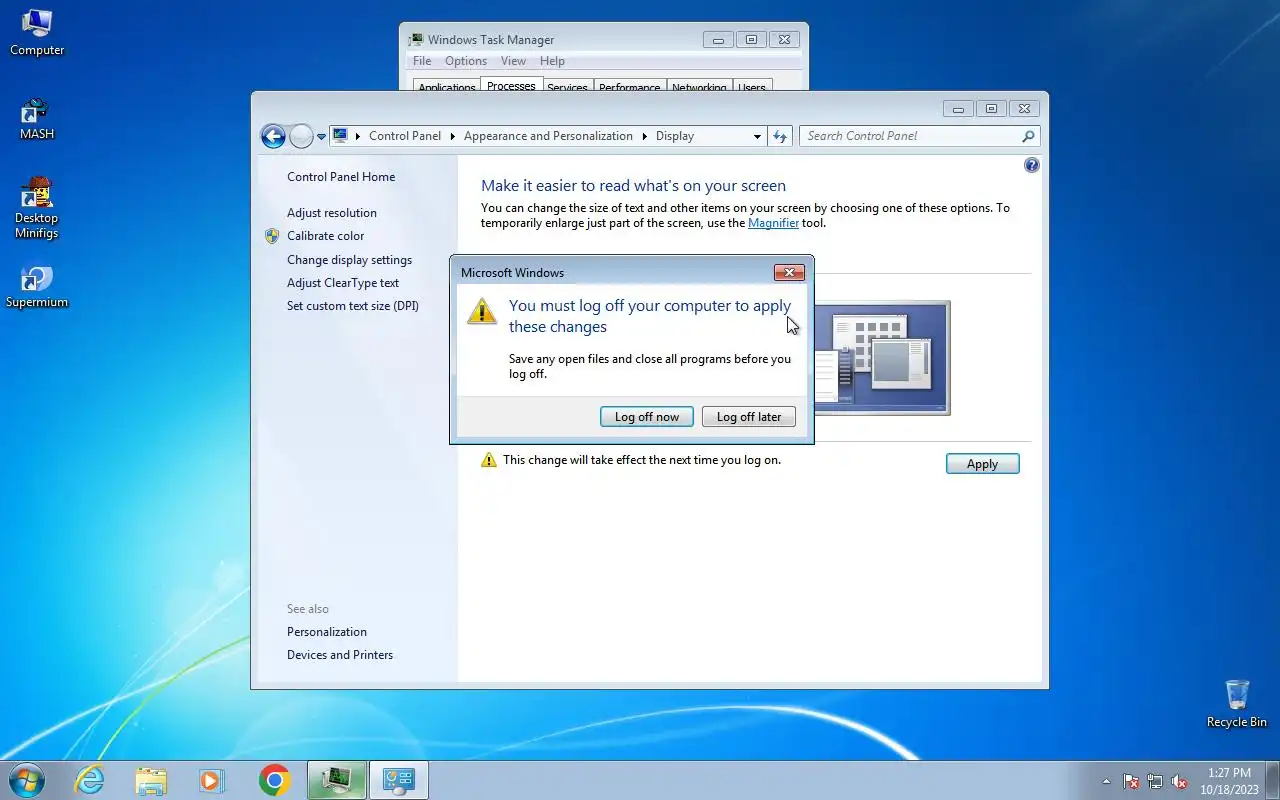1280x800 pixels.
Task: Open the clock showing 1:27 PM
Action: [1229, 781]
